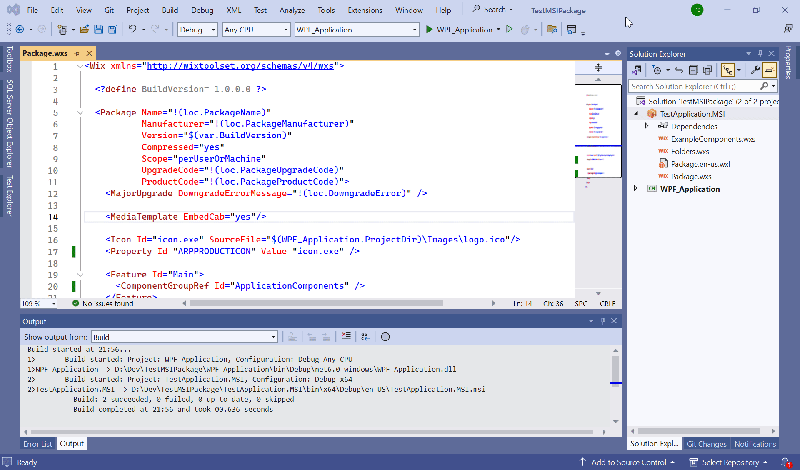Click the split editor icon above scrollbar
This screenshot has height=470, width=800.
[x=598, y=67]
